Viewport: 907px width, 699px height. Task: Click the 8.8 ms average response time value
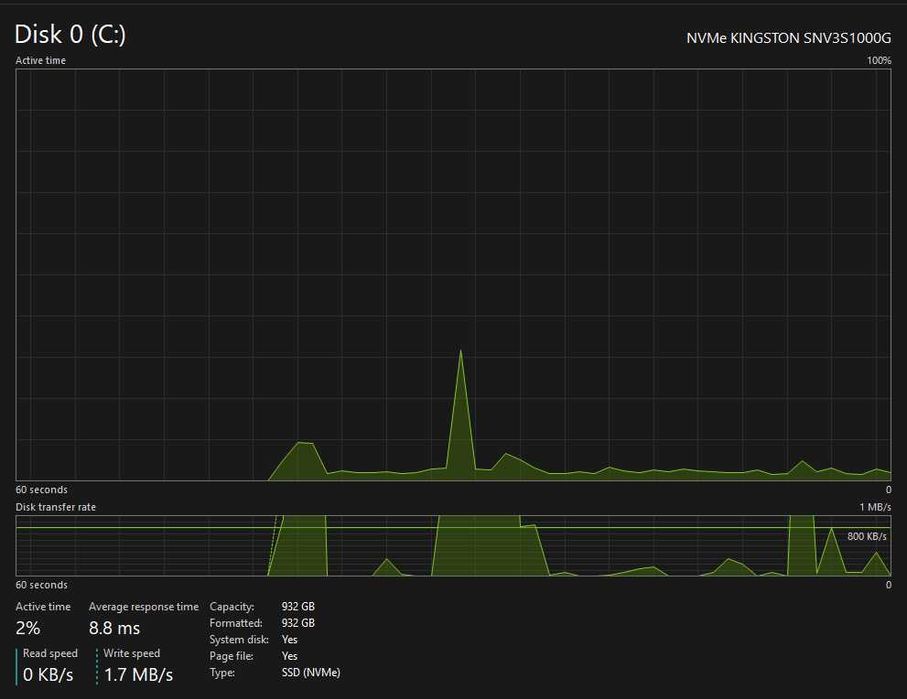coord(115,628)
